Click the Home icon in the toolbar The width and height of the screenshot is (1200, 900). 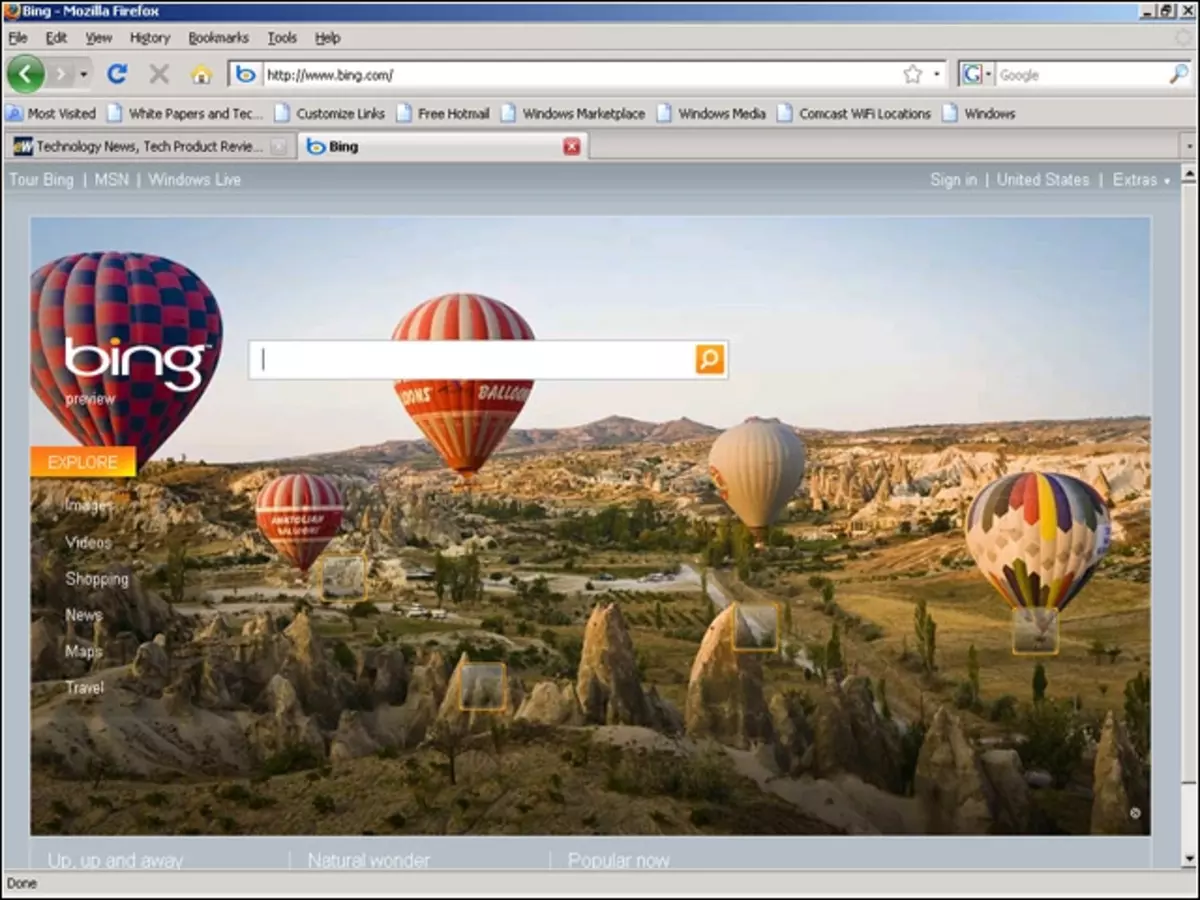pos(203,73)
